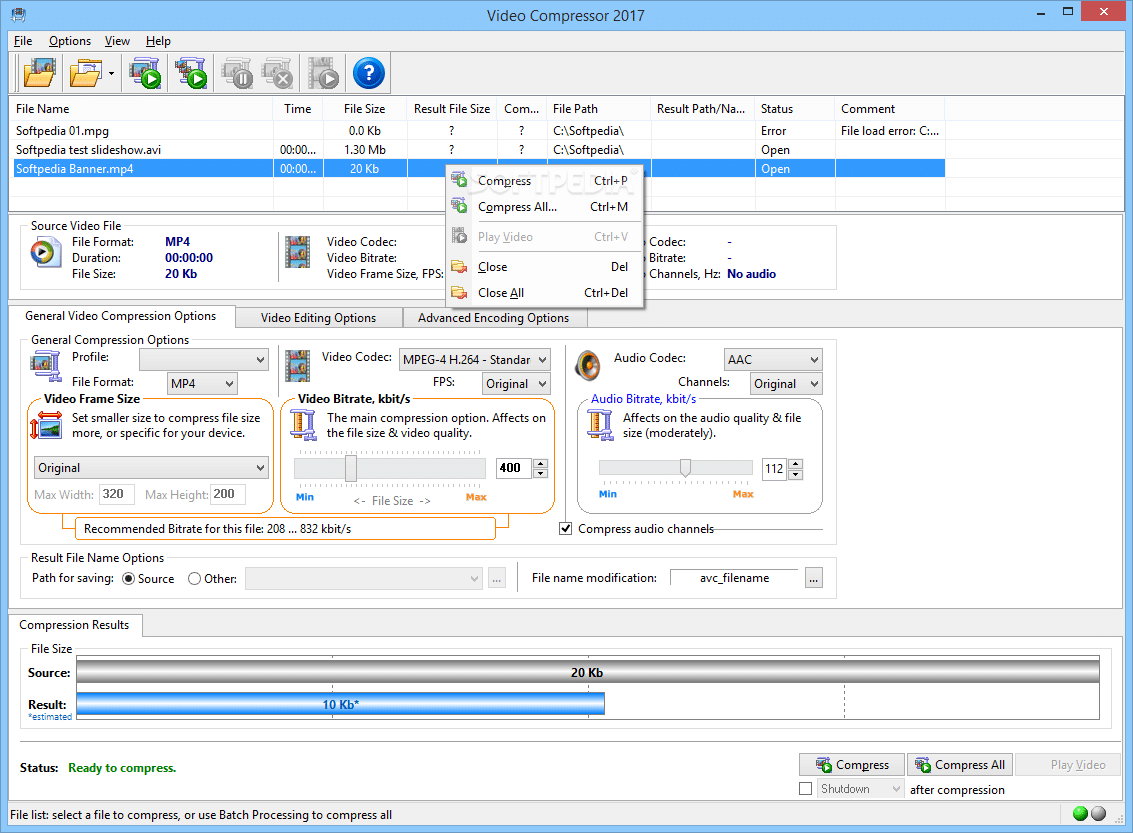Screen dimensions: 1133x833
Task: Open the File Format MP4 dropdown
Action: (x=202, y=384)
